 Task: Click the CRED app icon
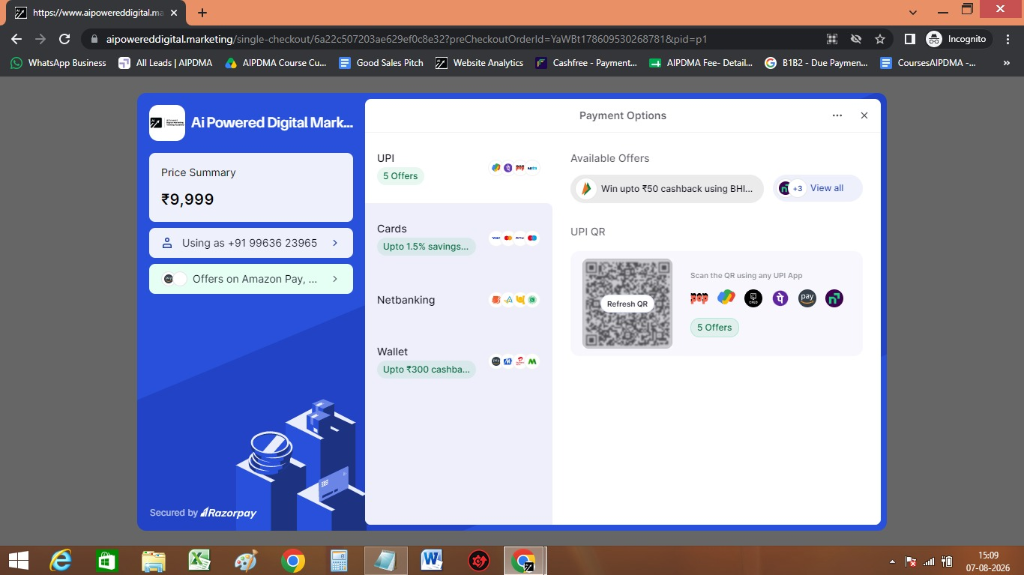(753, 298)
